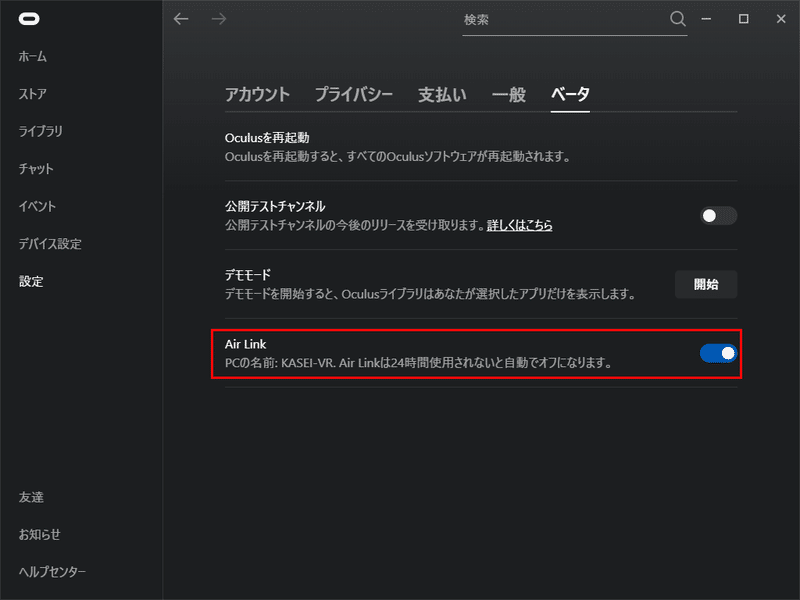The height and width of the screenshot is (600, 800).
Task: Switch to the アカウント tab
Action: (257, 94)
